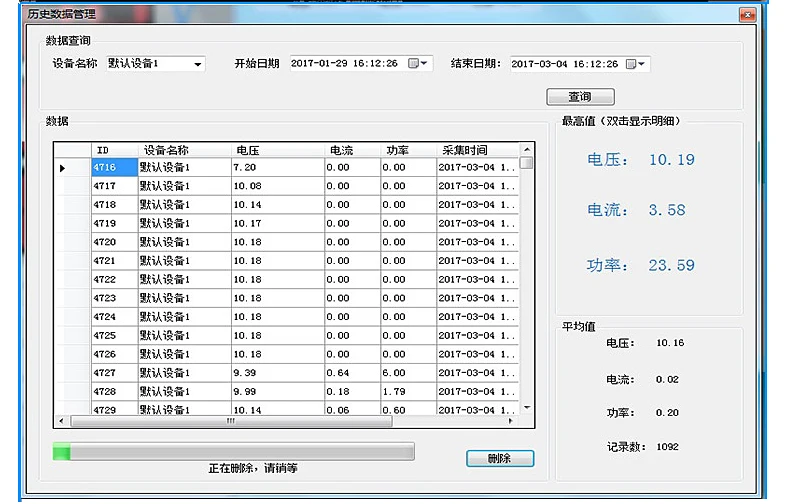
Task: Sort by the 电压 column header
Action: pyautogui.click(x=278, y=150)
